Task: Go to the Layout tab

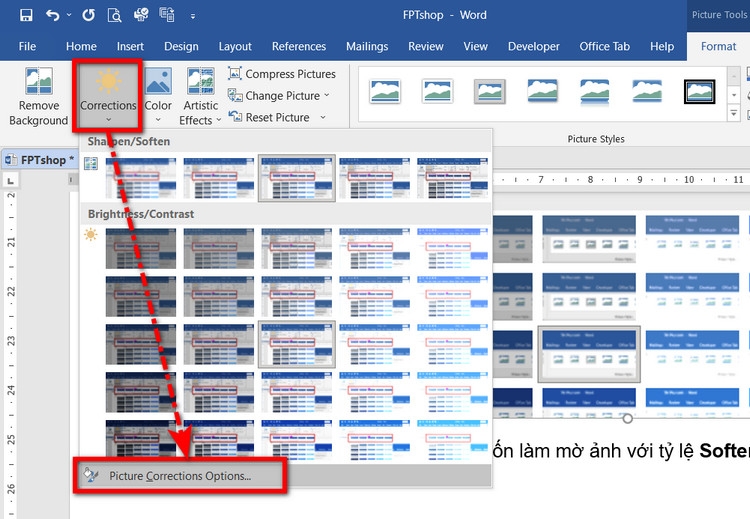Action: (x=235, y=46)
